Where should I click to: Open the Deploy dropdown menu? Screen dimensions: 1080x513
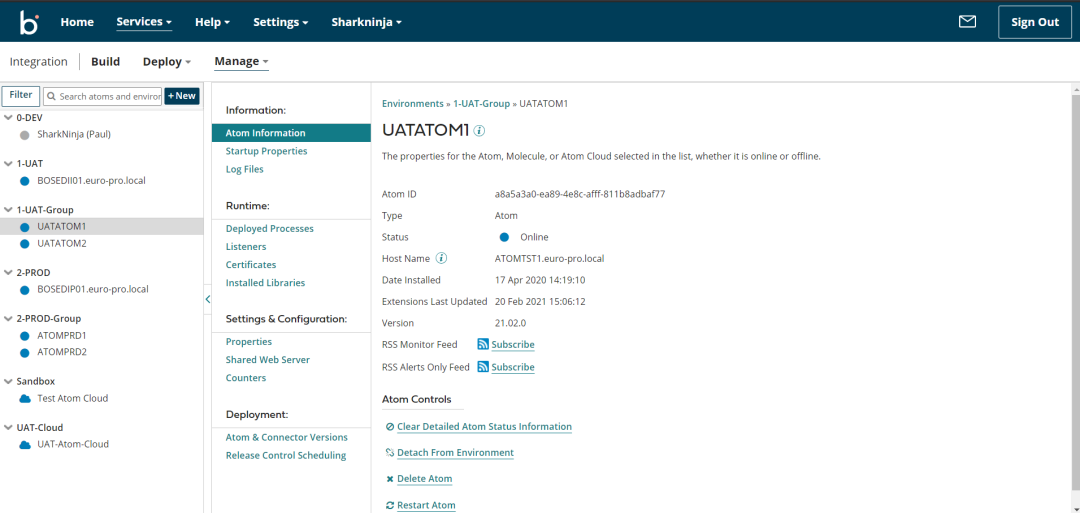[167, 62]
